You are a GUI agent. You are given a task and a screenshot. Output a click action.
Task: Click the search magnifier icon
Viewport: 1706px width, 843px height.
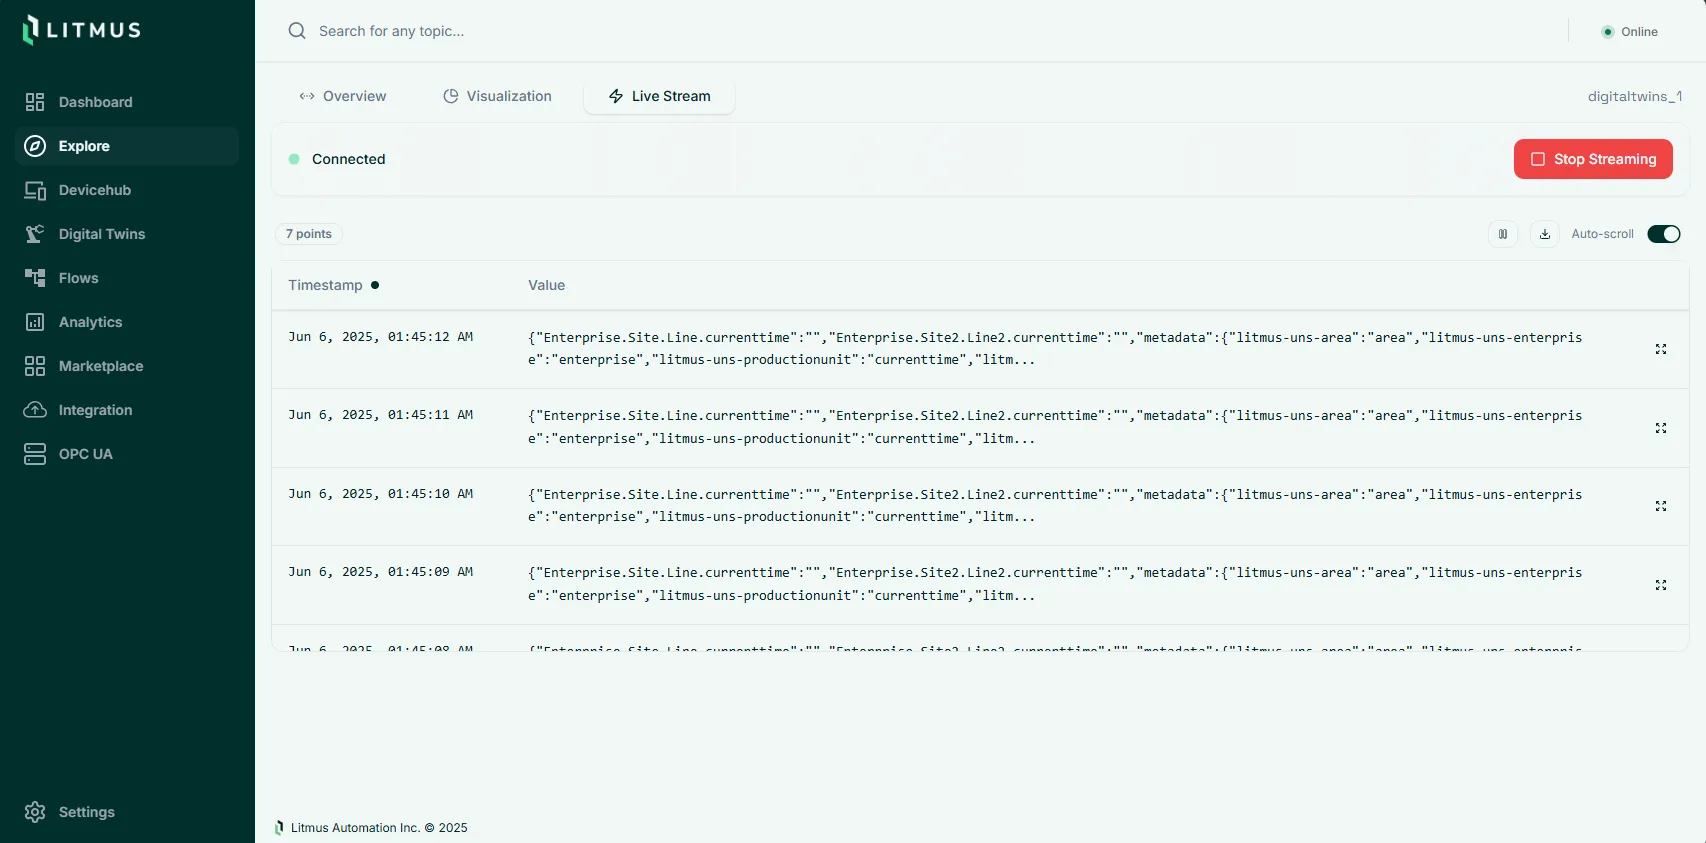[297, 31]
